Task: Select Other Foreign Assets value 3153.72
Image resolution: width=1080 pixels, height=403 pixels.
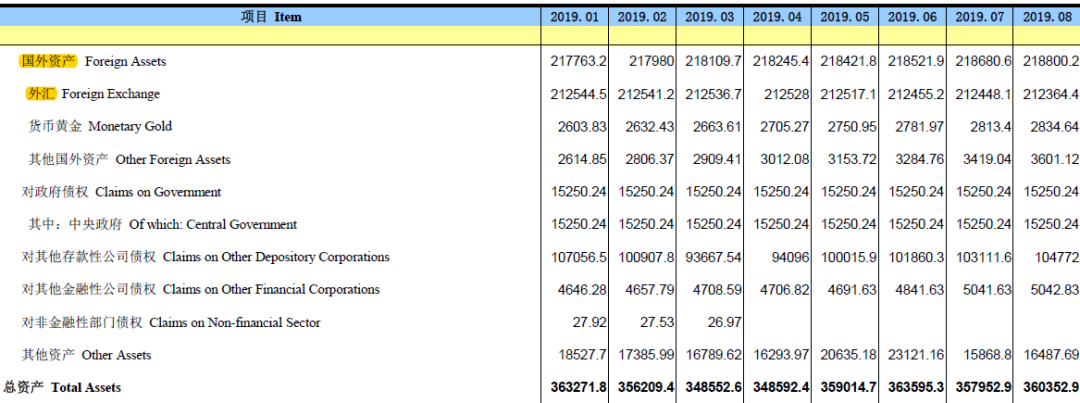Action: pos(852,159)
